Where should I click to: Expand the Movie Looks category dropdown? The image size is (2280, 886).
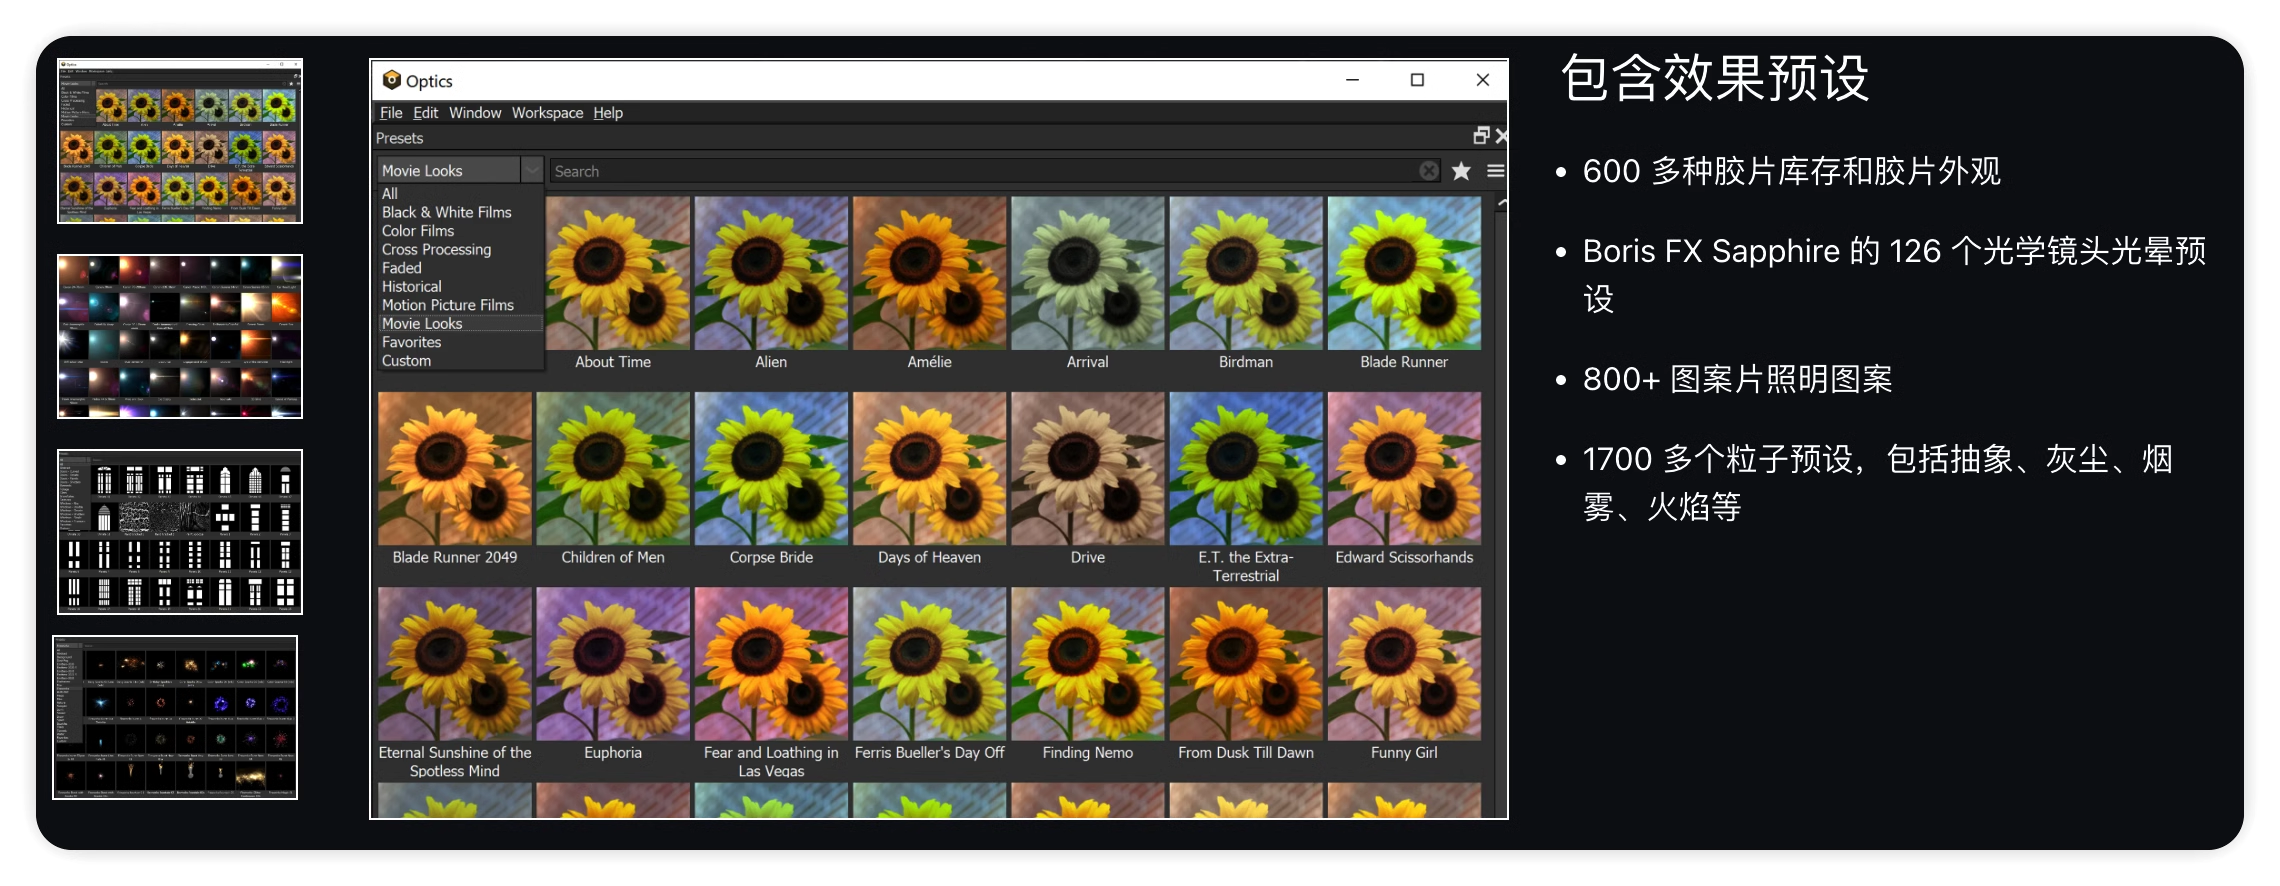532,170
